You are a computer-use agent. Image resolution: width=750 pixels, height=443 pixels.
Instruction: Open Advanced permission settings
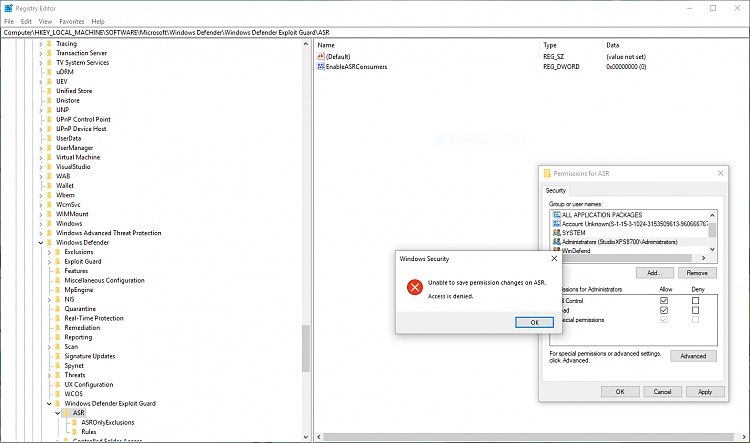693,356
